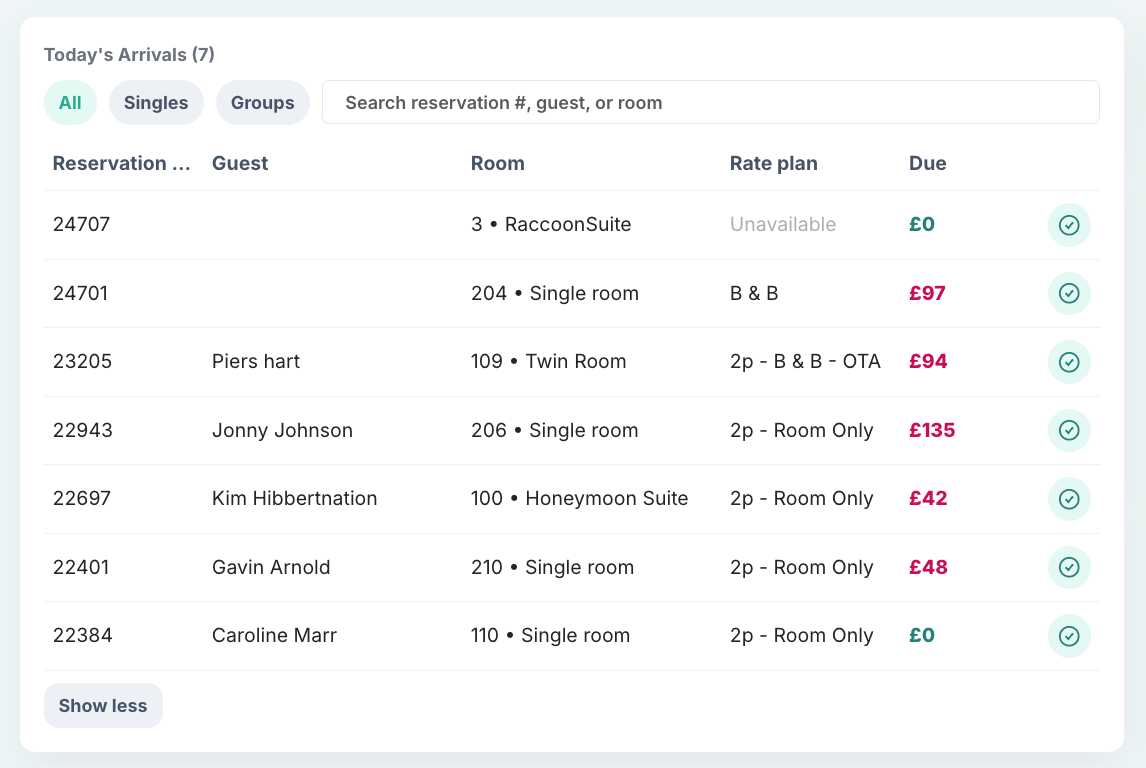Click check-in icon for Caroline Marr

tap(1068, 636)
